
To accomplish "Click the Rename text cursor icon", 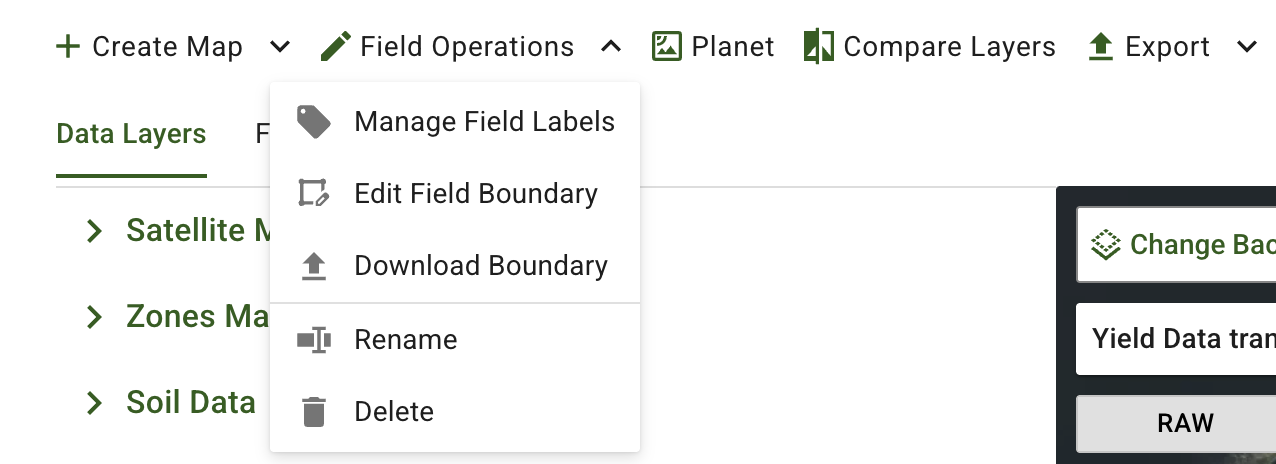I will point(314,340).
